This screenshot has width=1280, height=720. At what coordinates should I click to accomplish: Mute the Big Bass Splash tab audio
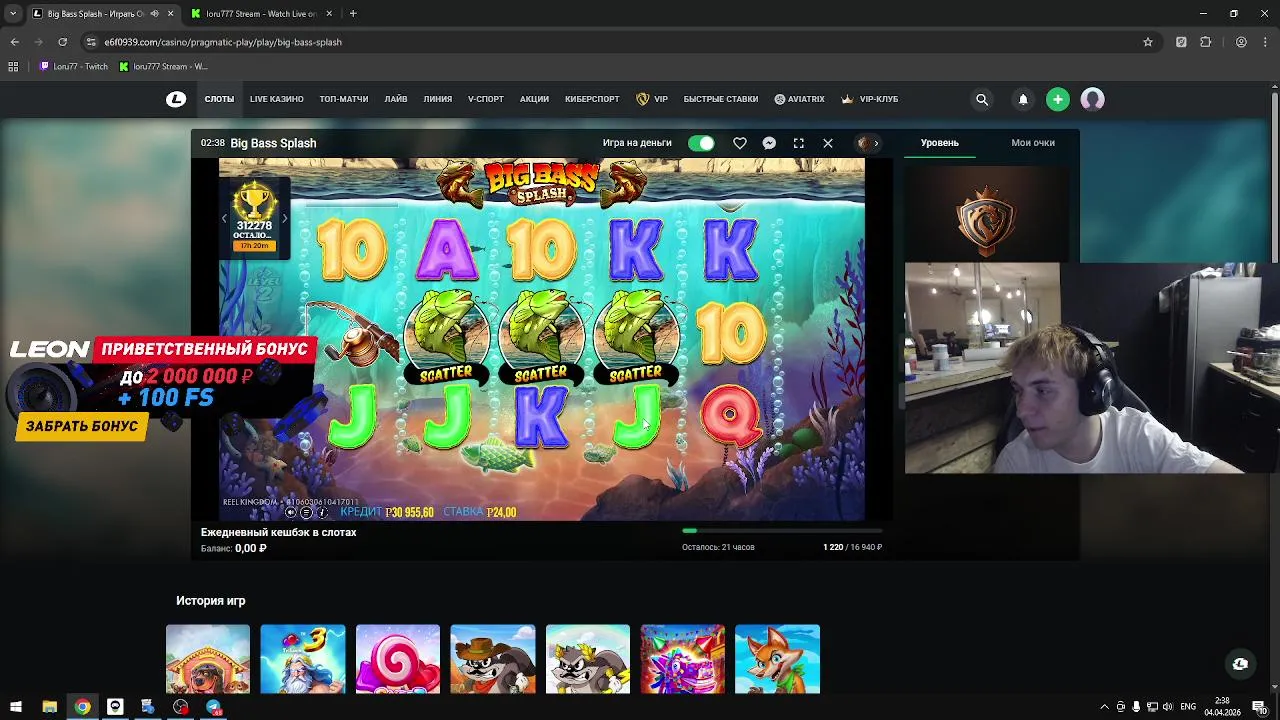pos(154,14)
